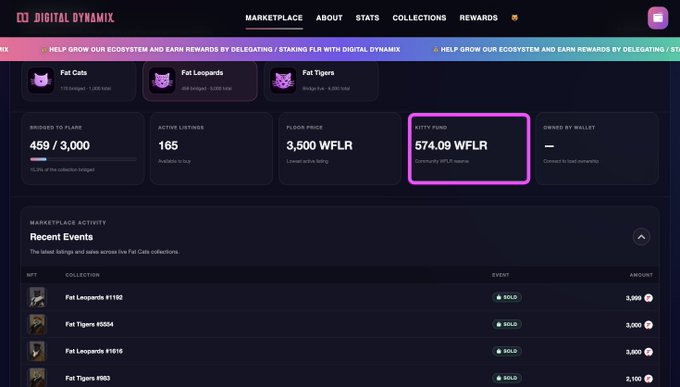Click the Digital Dynamix logo

[65, 18]
